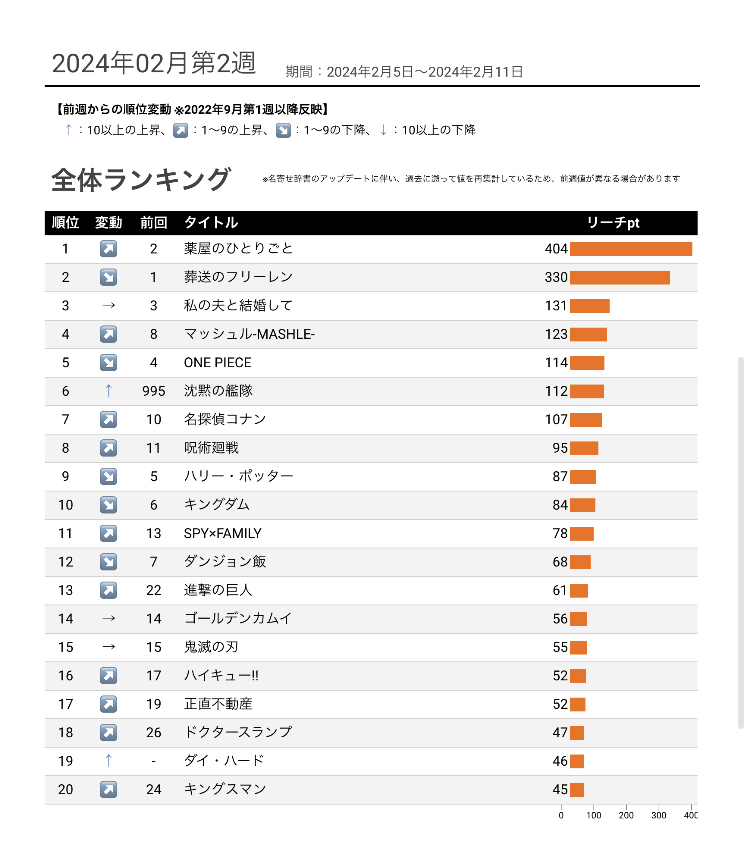Click the up-arrow icon for キングスマン

tap(109, 789)
